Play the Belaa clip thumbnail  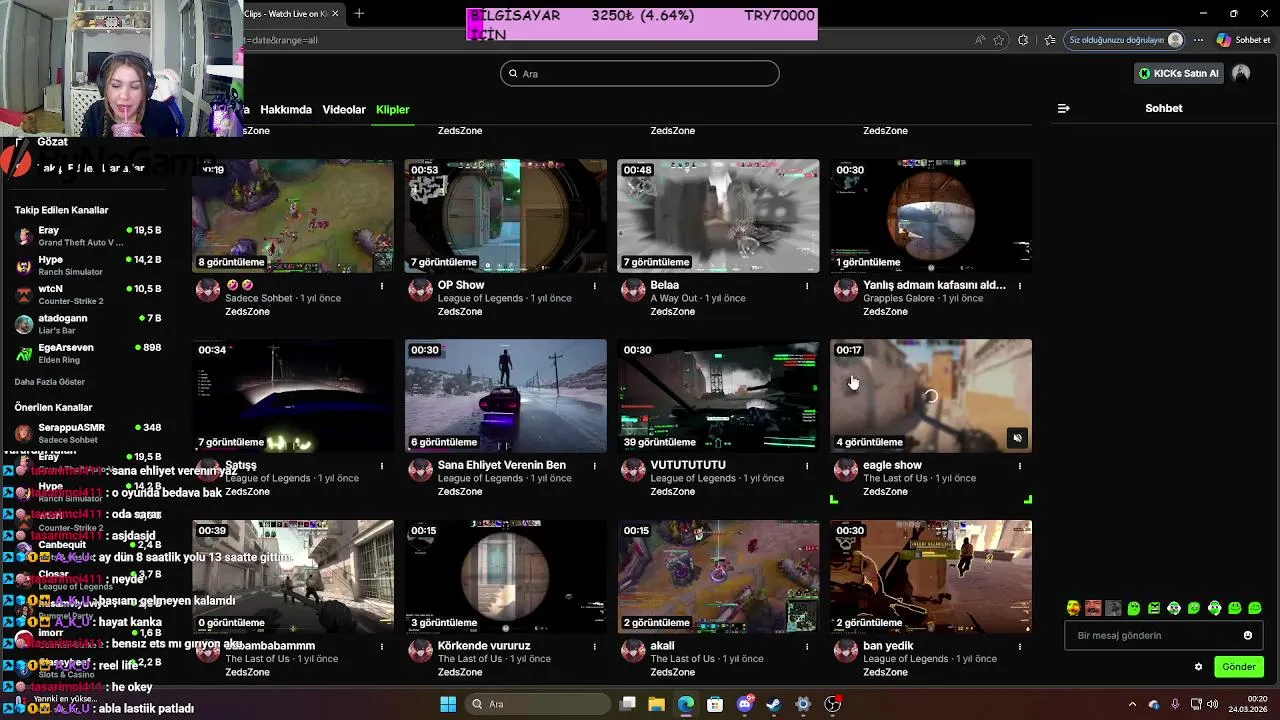point(718,216)
